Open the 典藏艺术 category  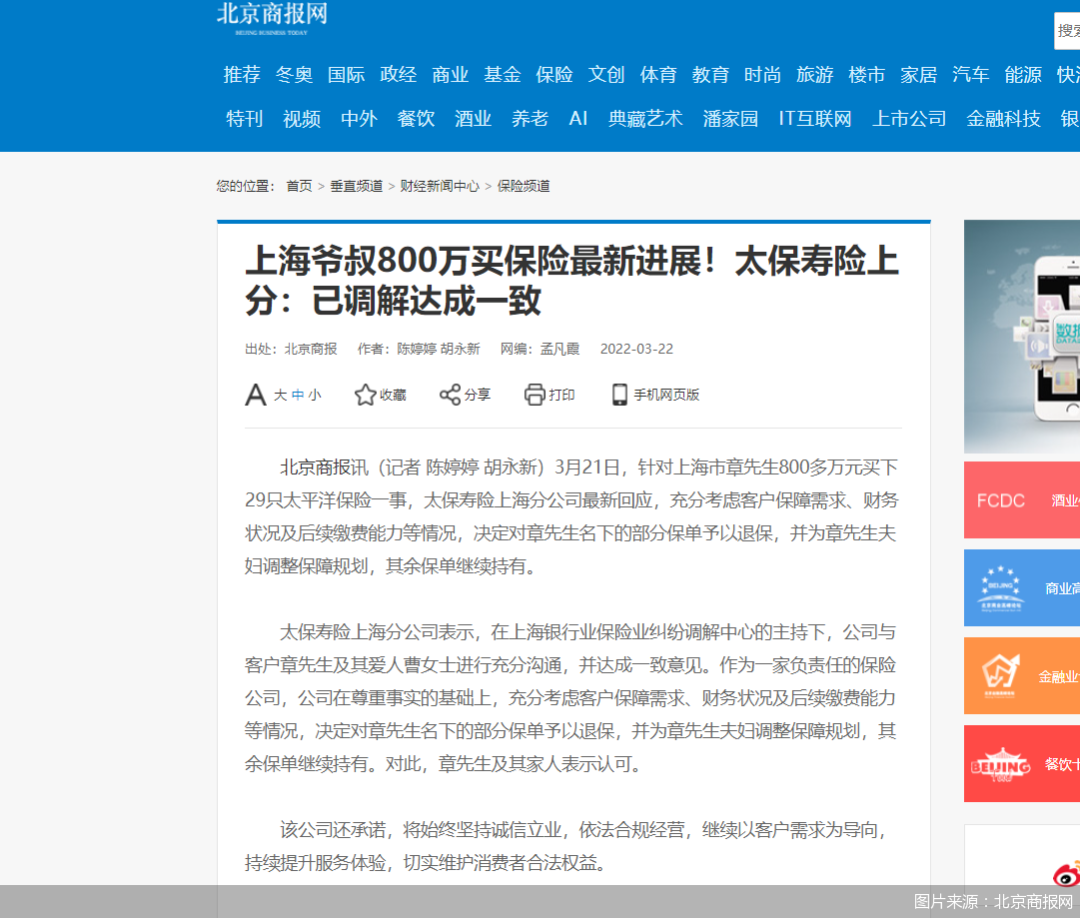click(646, 118)
